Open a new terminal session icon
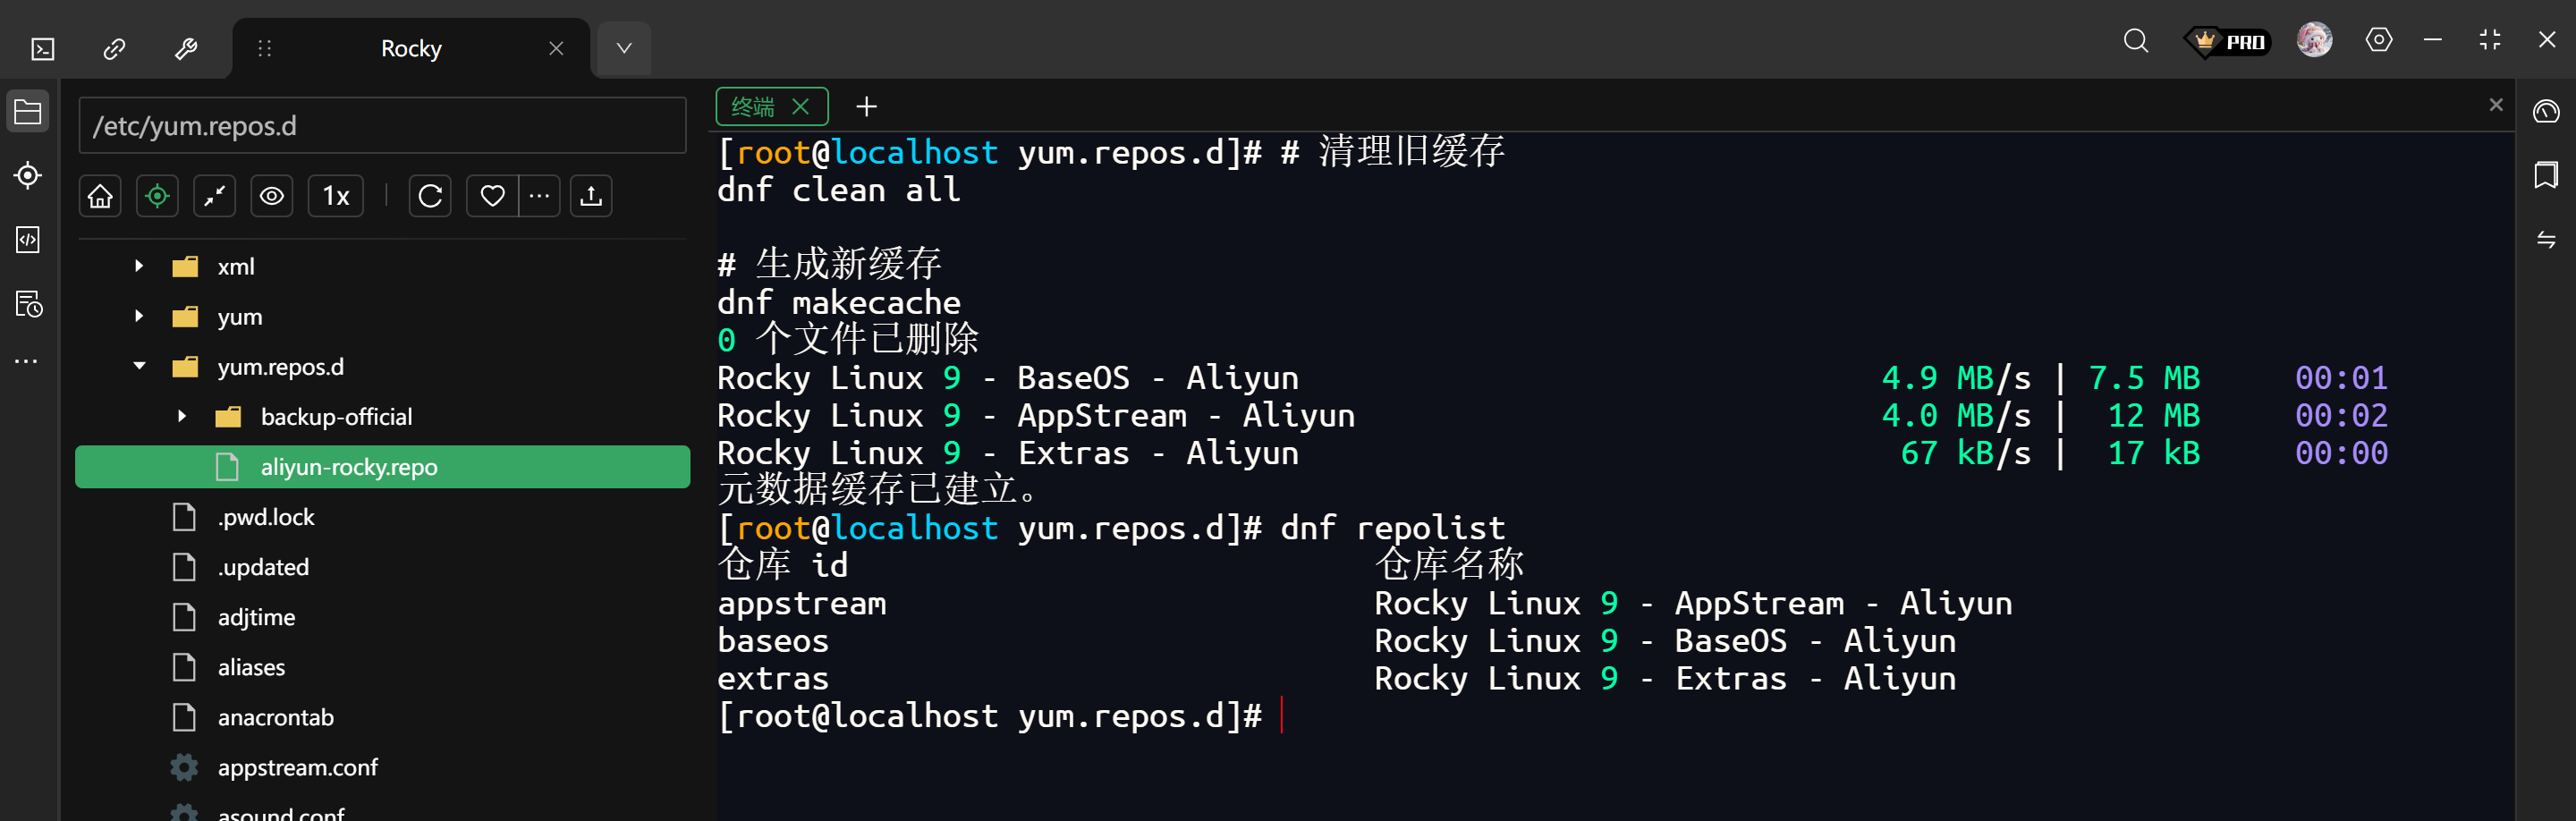This screenshot has height=821, width=2576. pyautogui.click(x=42, y=47)
